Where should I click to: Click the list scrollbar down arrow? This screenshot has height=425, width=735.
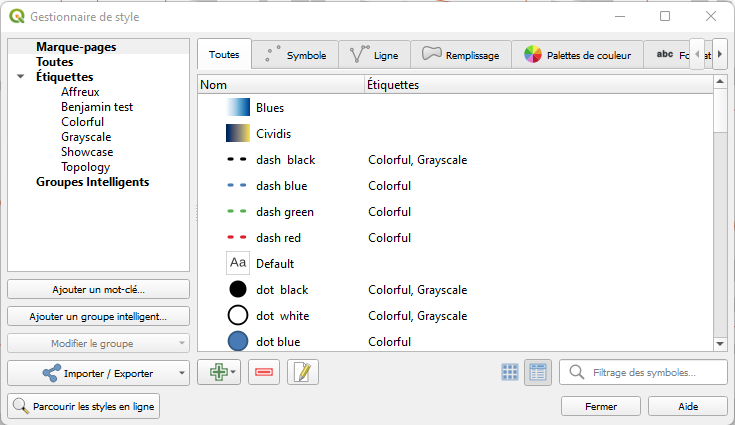tap(720, 344)
